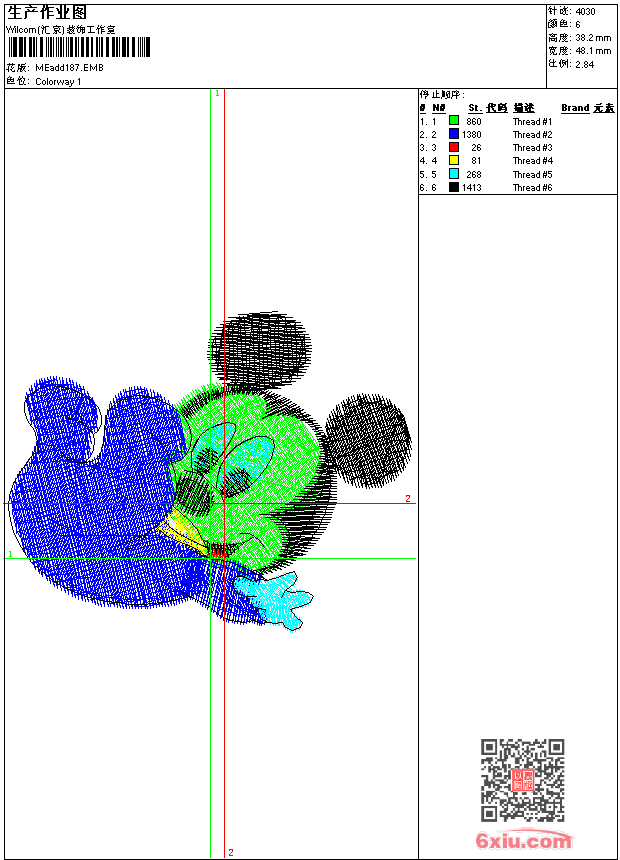Click stitch count 81 for Thread #4
The width and height of the screenshot is (620, 860).
coord(476,161)
